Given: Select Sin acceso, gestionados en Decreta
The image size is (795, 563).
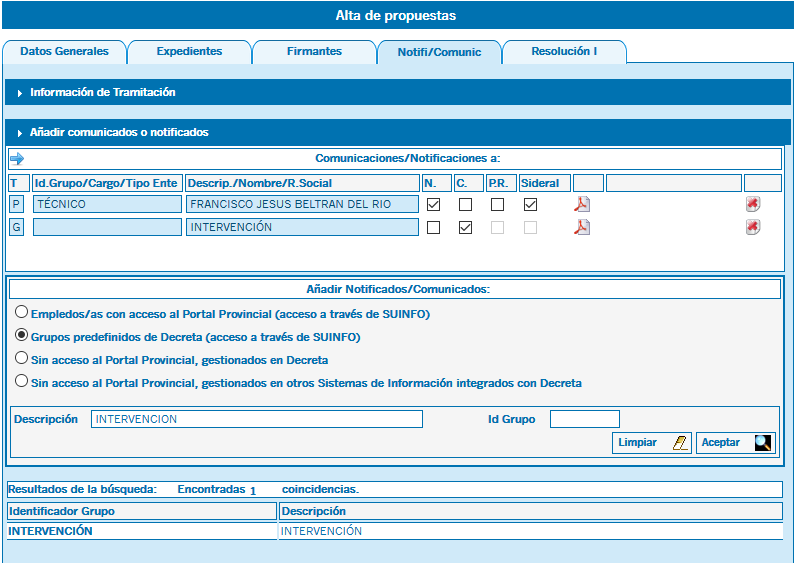Looking at the screenshot, I should tap(21, 358).
